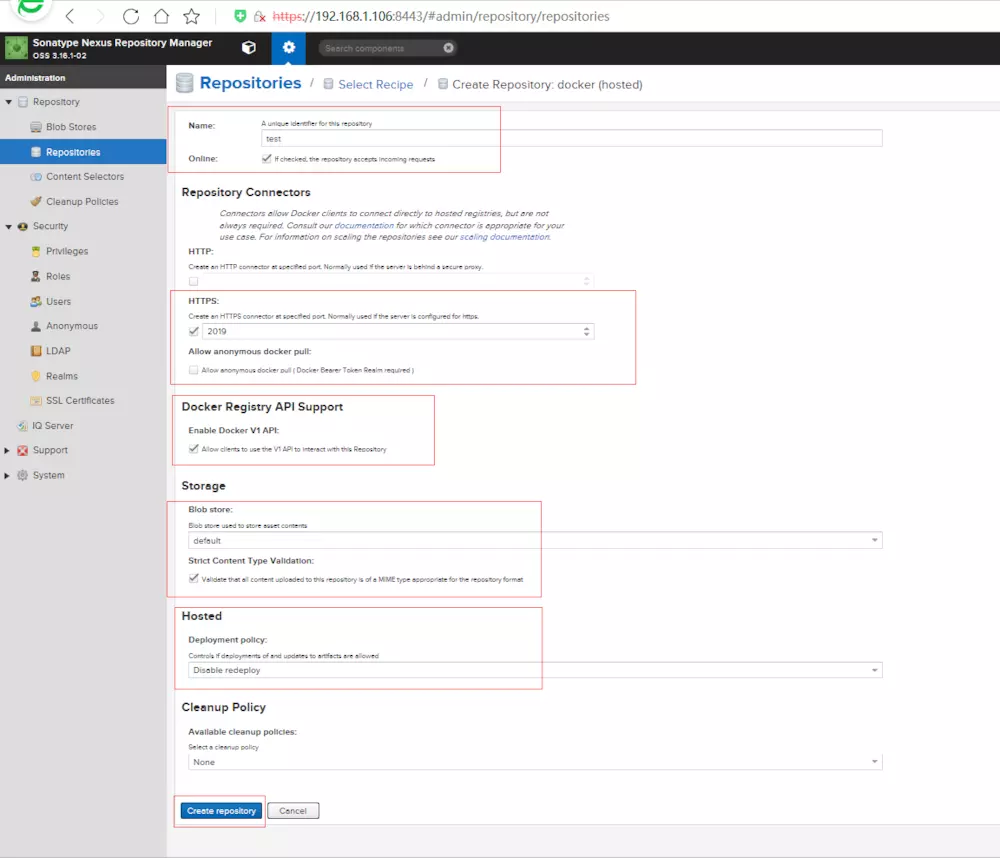The height and width of the screenshot is (858, 1000).
Task: Open the Administration gear icon
Action: coord(289,48)
